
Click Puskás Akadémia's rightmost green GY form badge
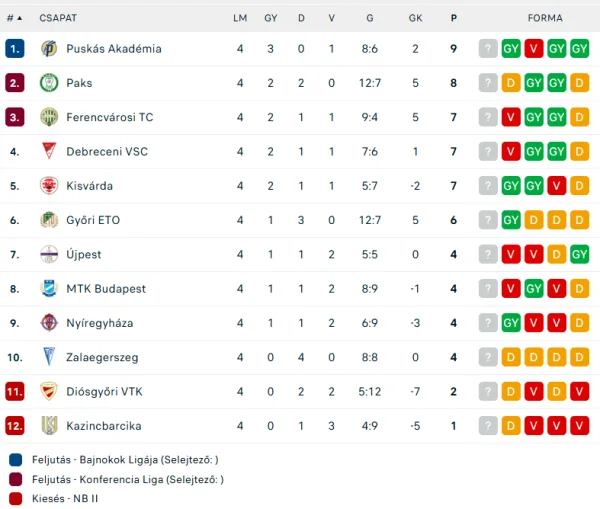pos(580,49)
